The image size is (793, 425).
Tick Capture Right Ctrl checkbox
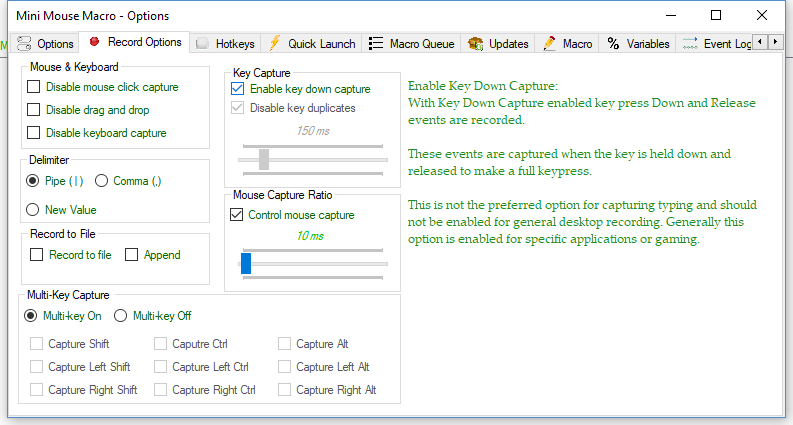[x=160, y=390]
